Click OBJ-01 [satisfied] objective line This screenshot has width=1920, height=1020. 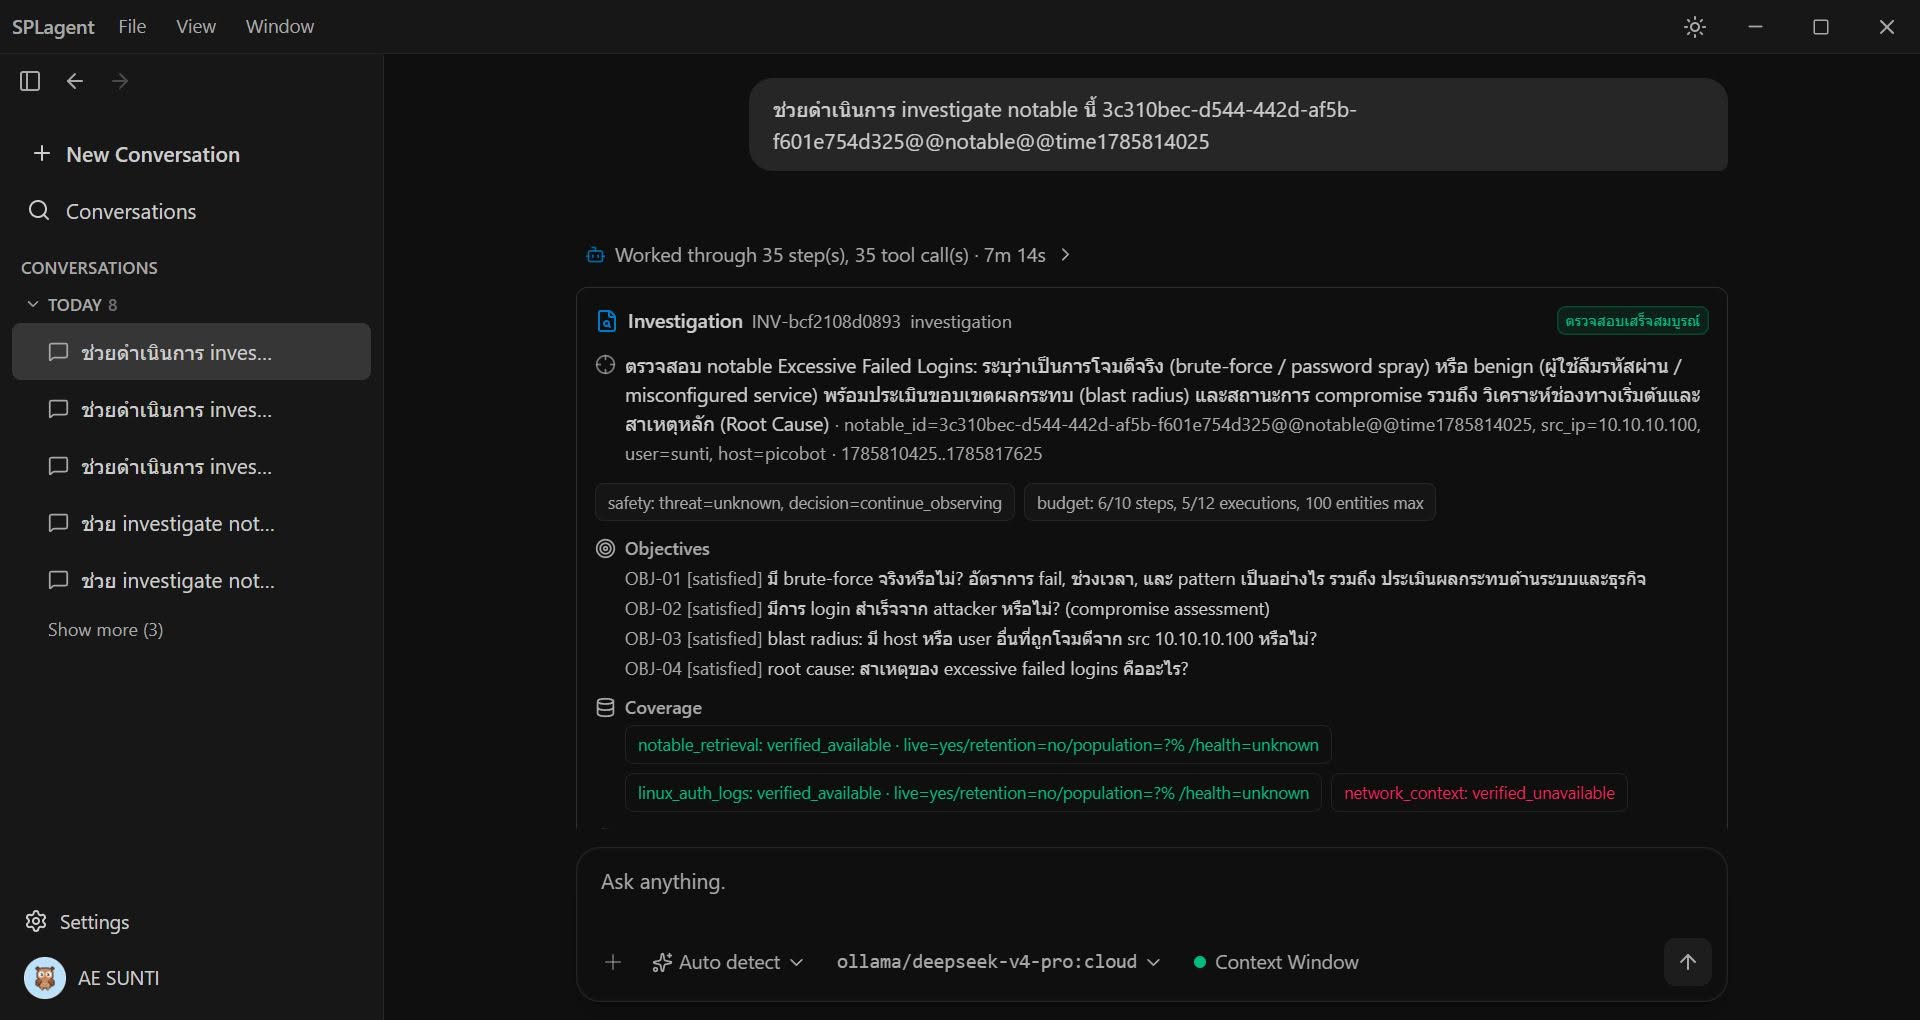tap(1135, 578)
